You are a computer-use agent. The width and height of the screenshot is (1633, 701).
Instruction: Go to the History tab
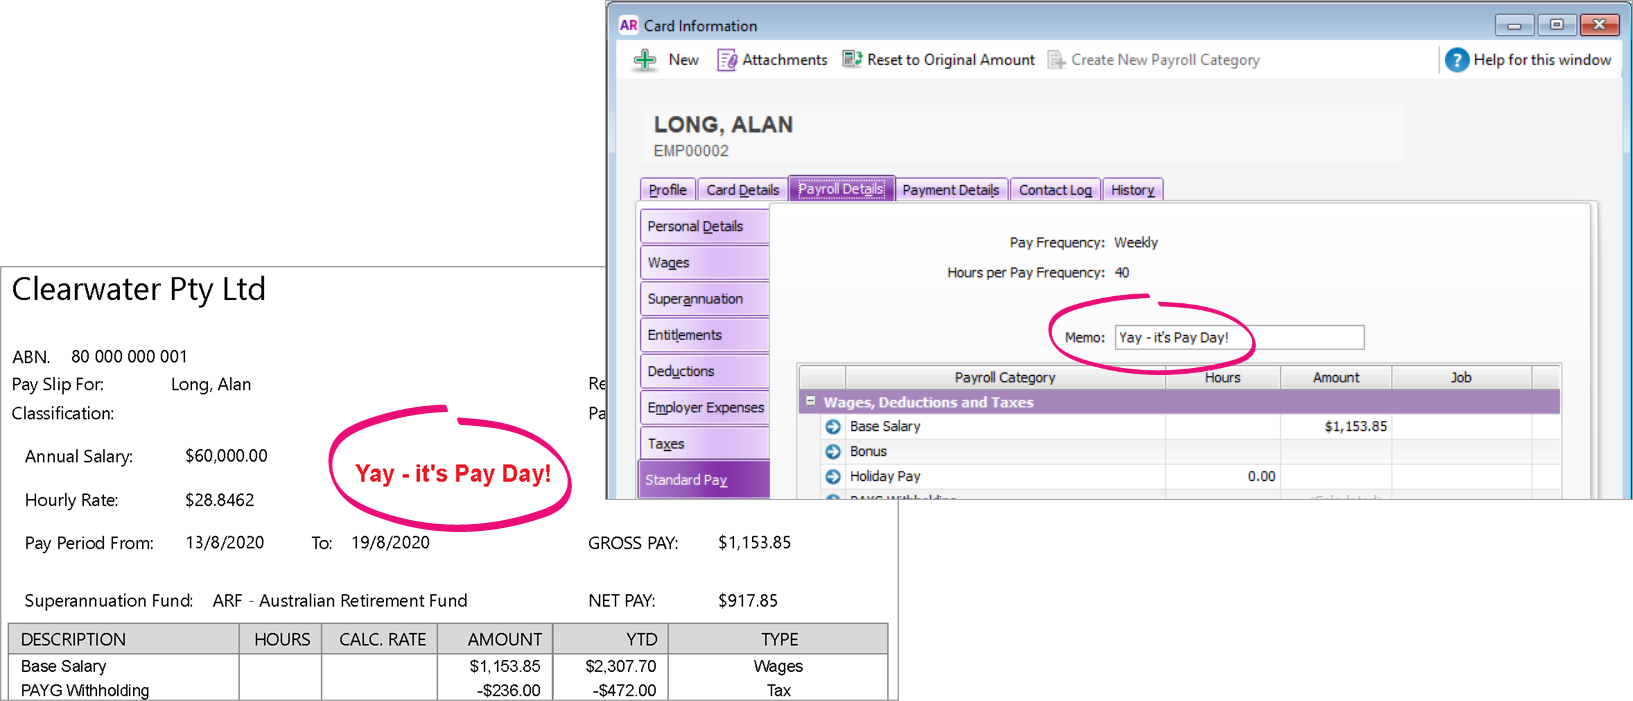click(x=1132, y=190)
